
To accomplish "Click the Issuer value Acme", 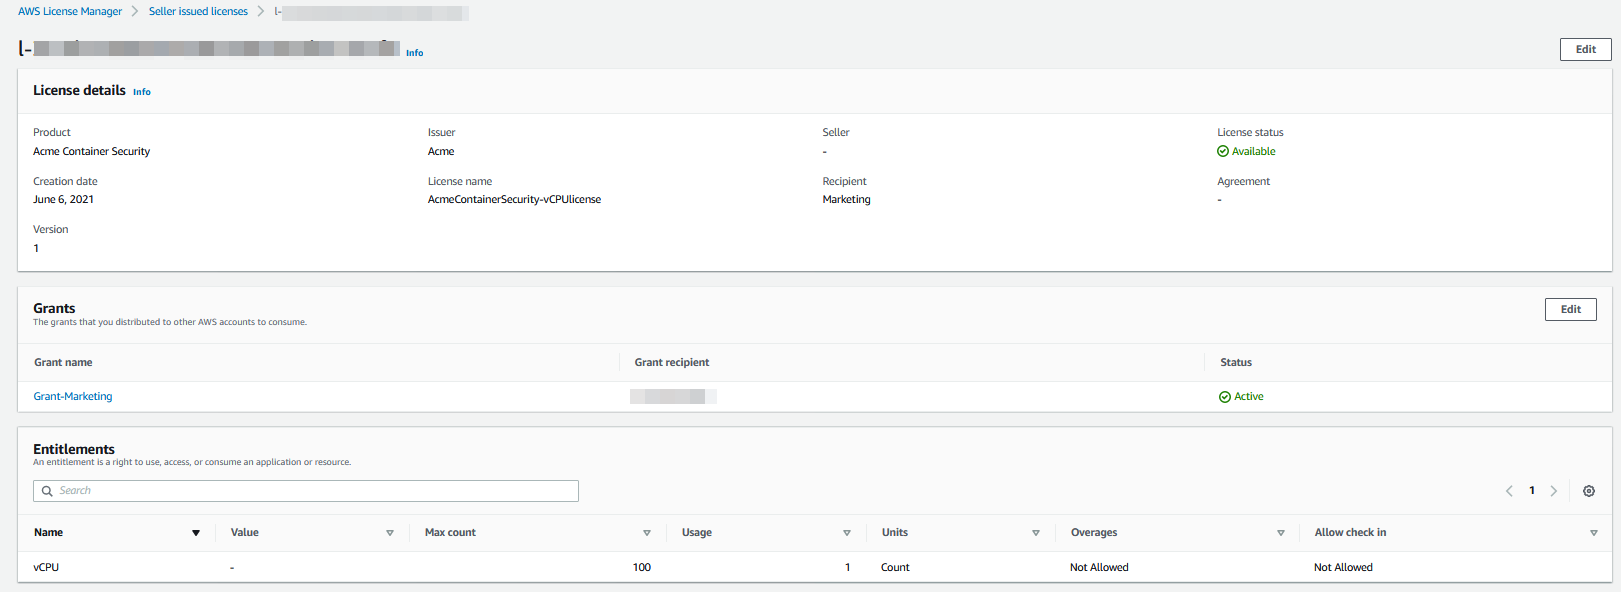I will point(441,152).
